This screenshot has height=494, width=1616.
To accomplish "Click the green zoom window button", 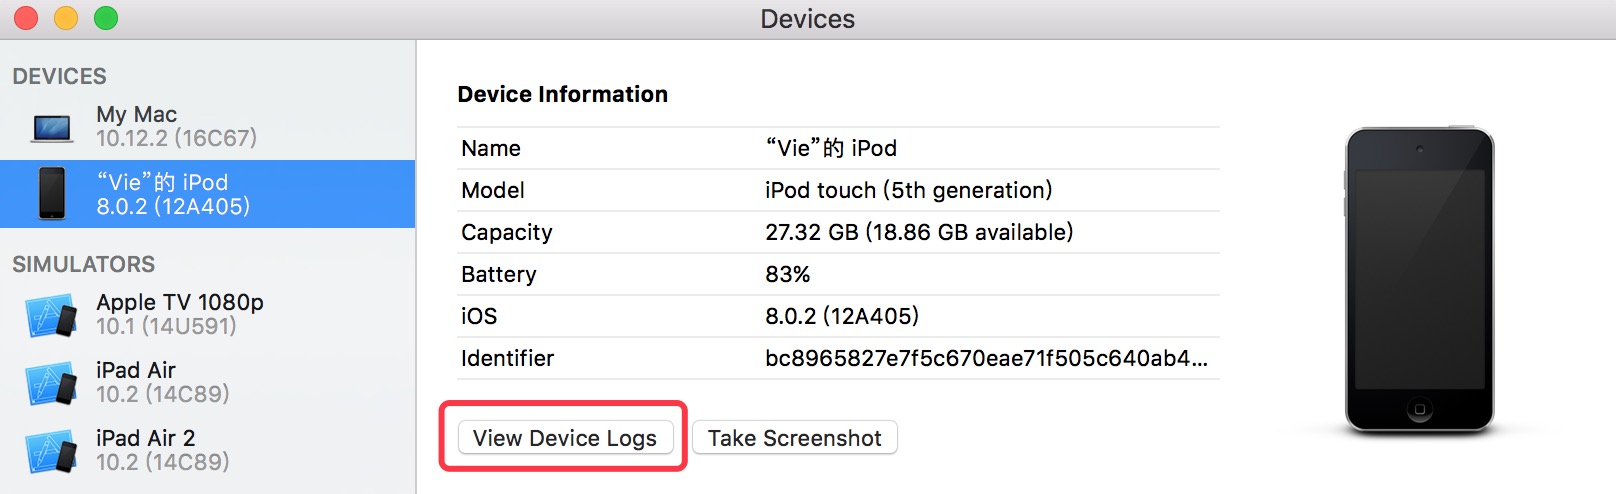I will tap(106, 18).
